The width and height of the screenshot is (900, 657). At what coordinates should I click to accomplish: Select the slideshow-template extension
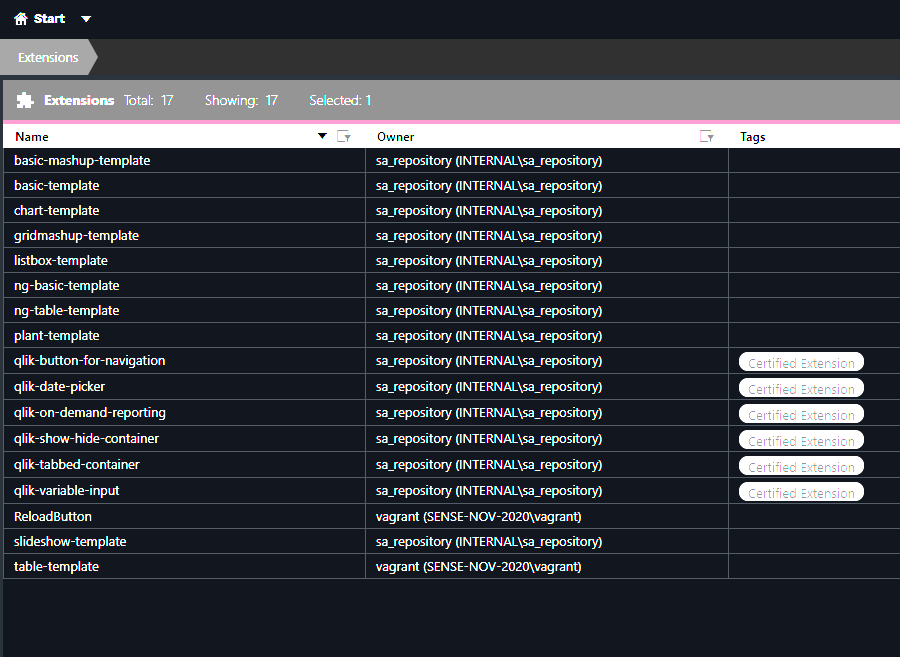(x=70, y=542)
